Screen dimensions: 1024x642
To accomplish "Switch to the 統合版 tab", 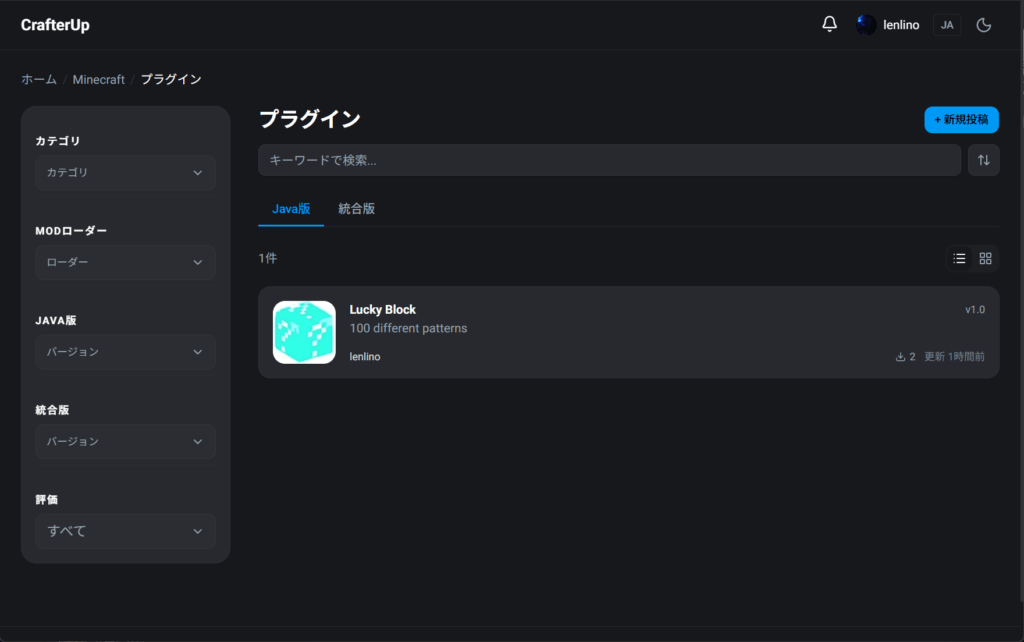I will (357, 209).
